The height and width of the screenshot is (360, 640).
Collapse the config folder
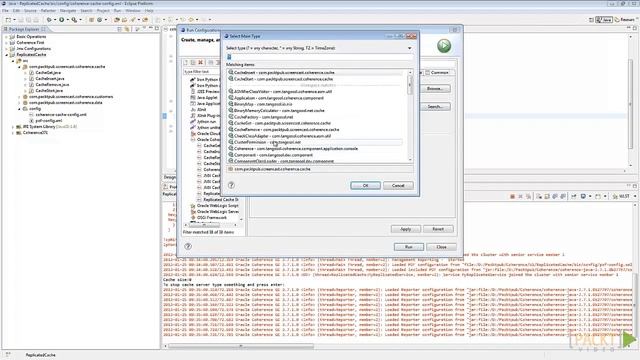[19, 109]
